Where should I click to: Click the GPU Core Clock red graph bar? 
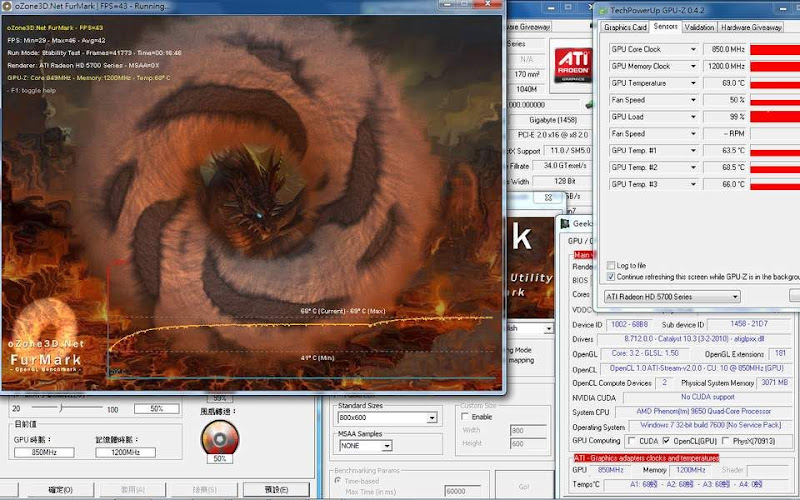point(775,49)
